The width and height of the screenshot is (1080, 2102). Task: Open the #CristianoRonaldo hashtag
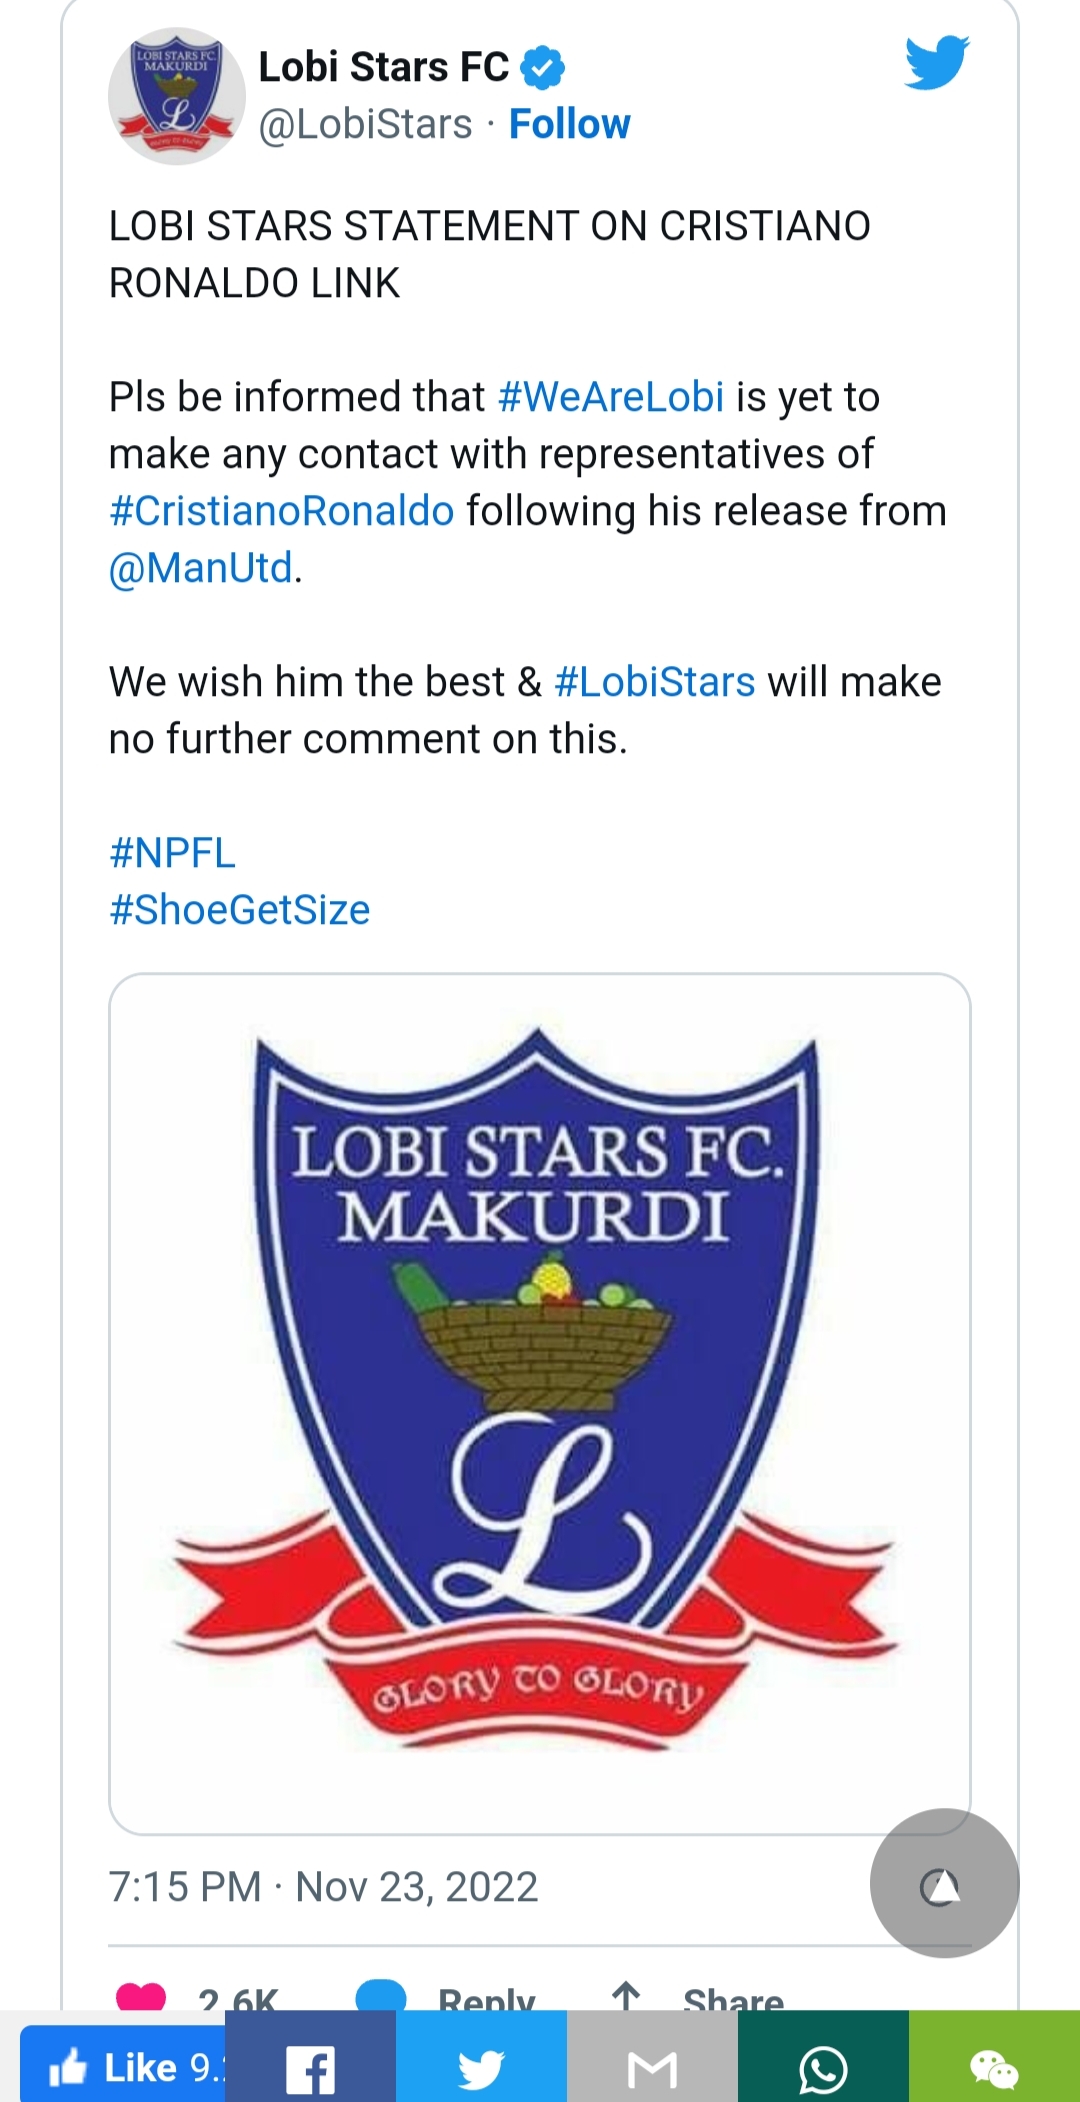click(282, 511)
